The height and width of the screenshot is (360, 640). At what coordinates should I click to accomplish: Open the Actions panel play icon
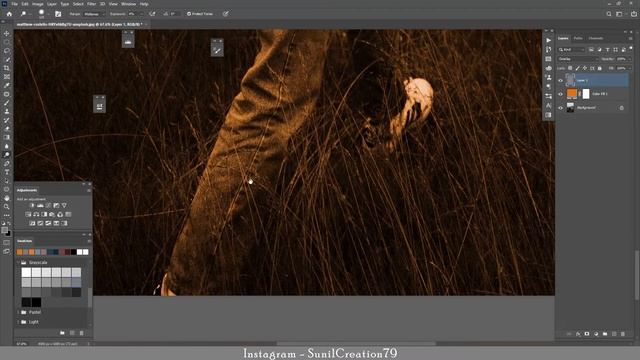549,40
